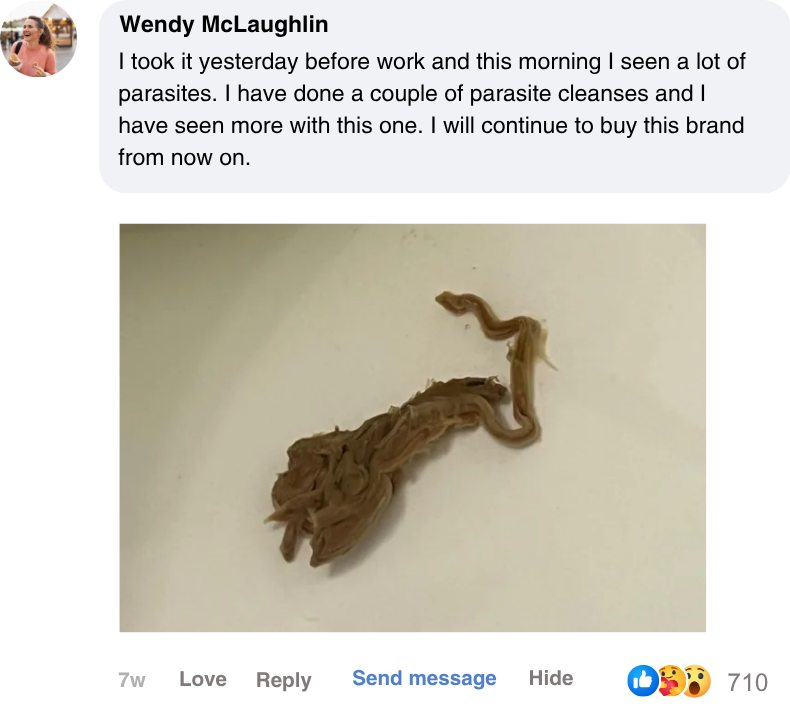Viewport: 790px width, 726px height.
Task: React with Love to the comment
Action: click(x=203, y=679)
